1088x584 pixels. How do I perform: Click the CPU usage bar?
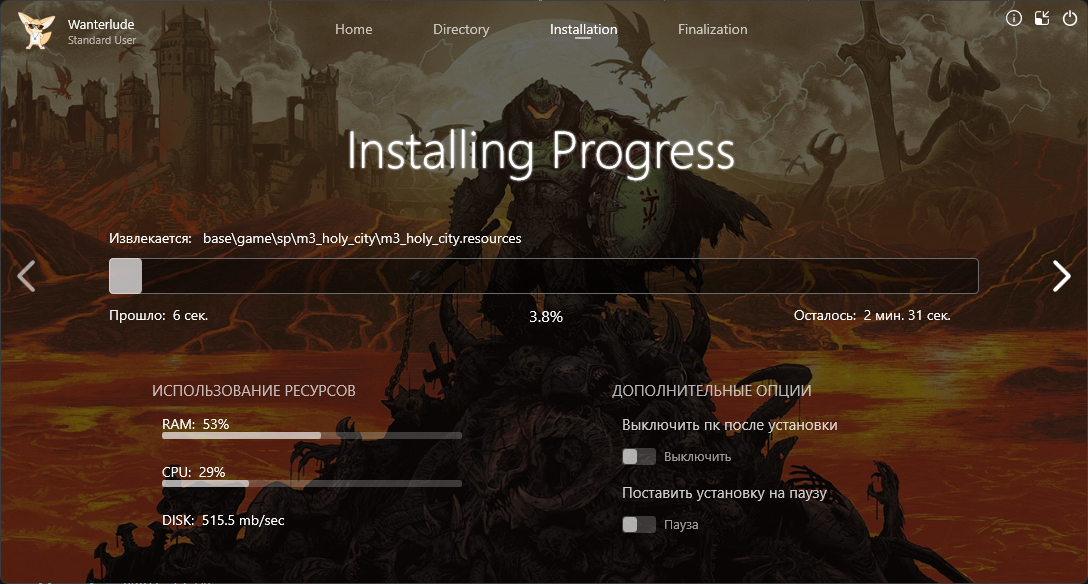point(311,483)
